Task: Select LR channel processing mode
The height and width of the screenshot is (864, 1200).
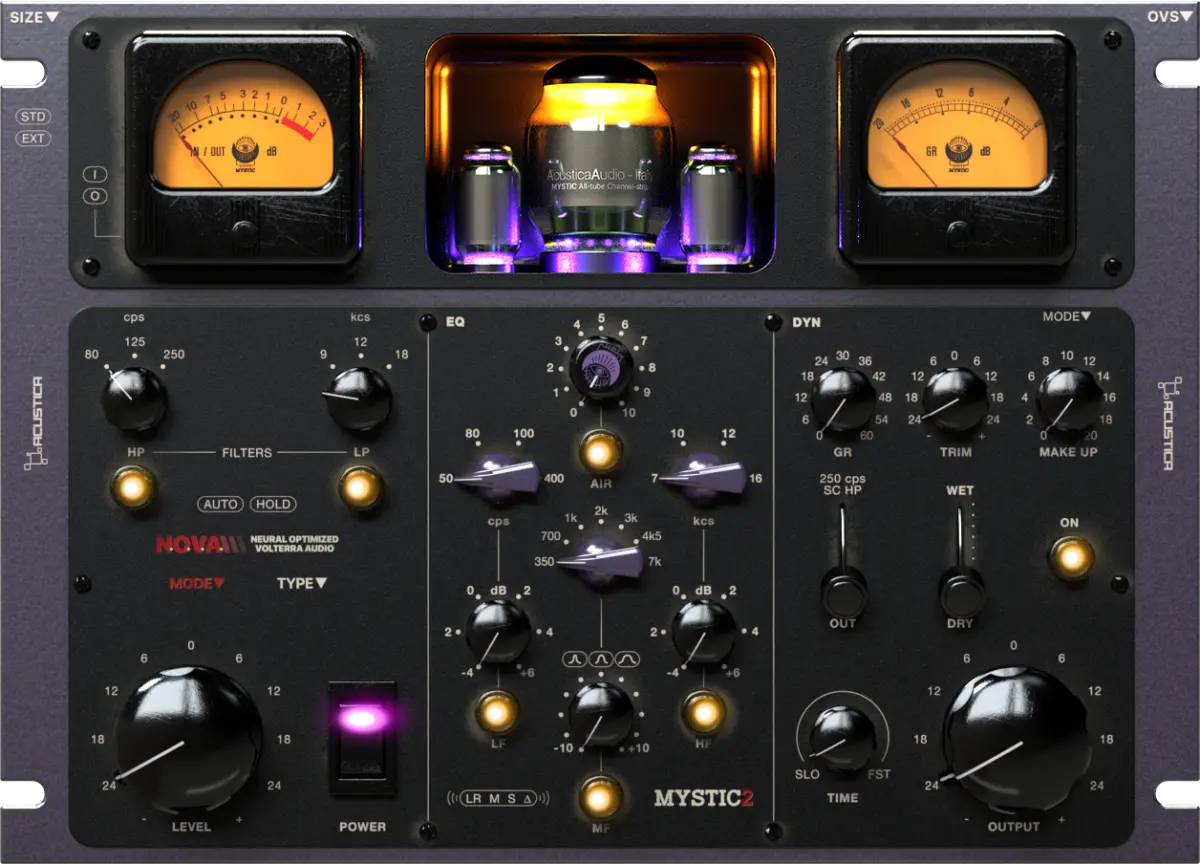Action: 474,798
